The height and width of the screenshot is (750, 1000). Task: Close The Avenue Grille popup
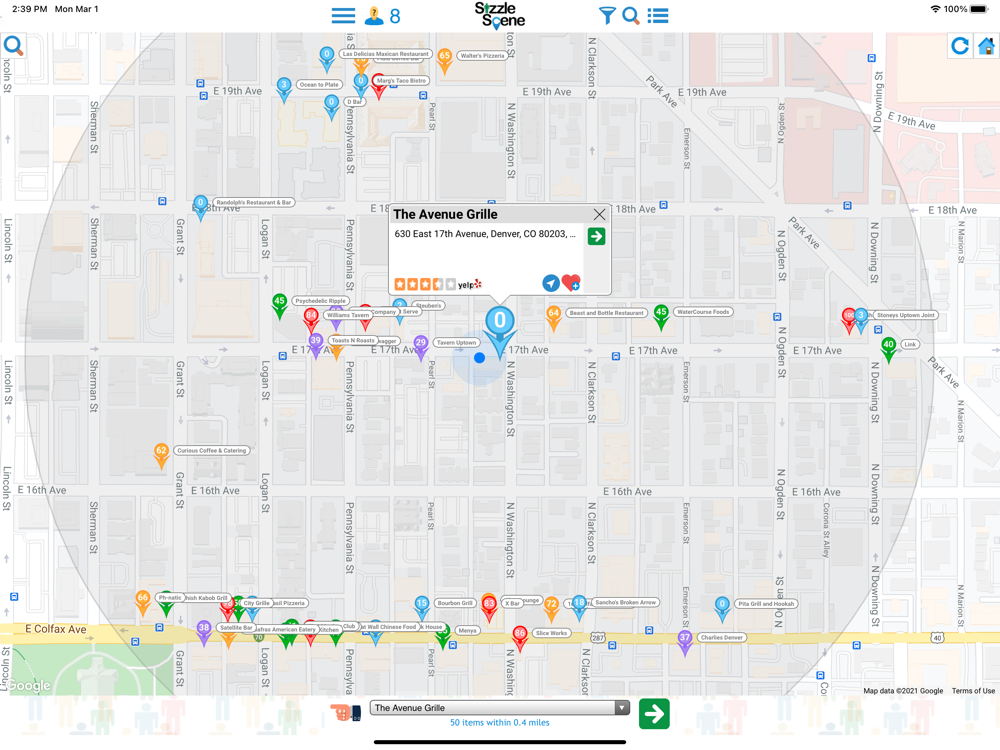click(x=599, y=214)
